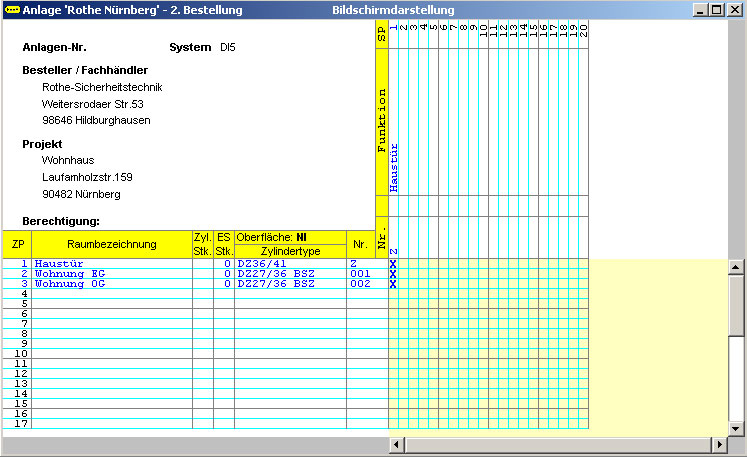Click the vertical scrollbar up arrow
This screenshot has height=457, width=747.
pyautogui.click(x=736, y=267)
